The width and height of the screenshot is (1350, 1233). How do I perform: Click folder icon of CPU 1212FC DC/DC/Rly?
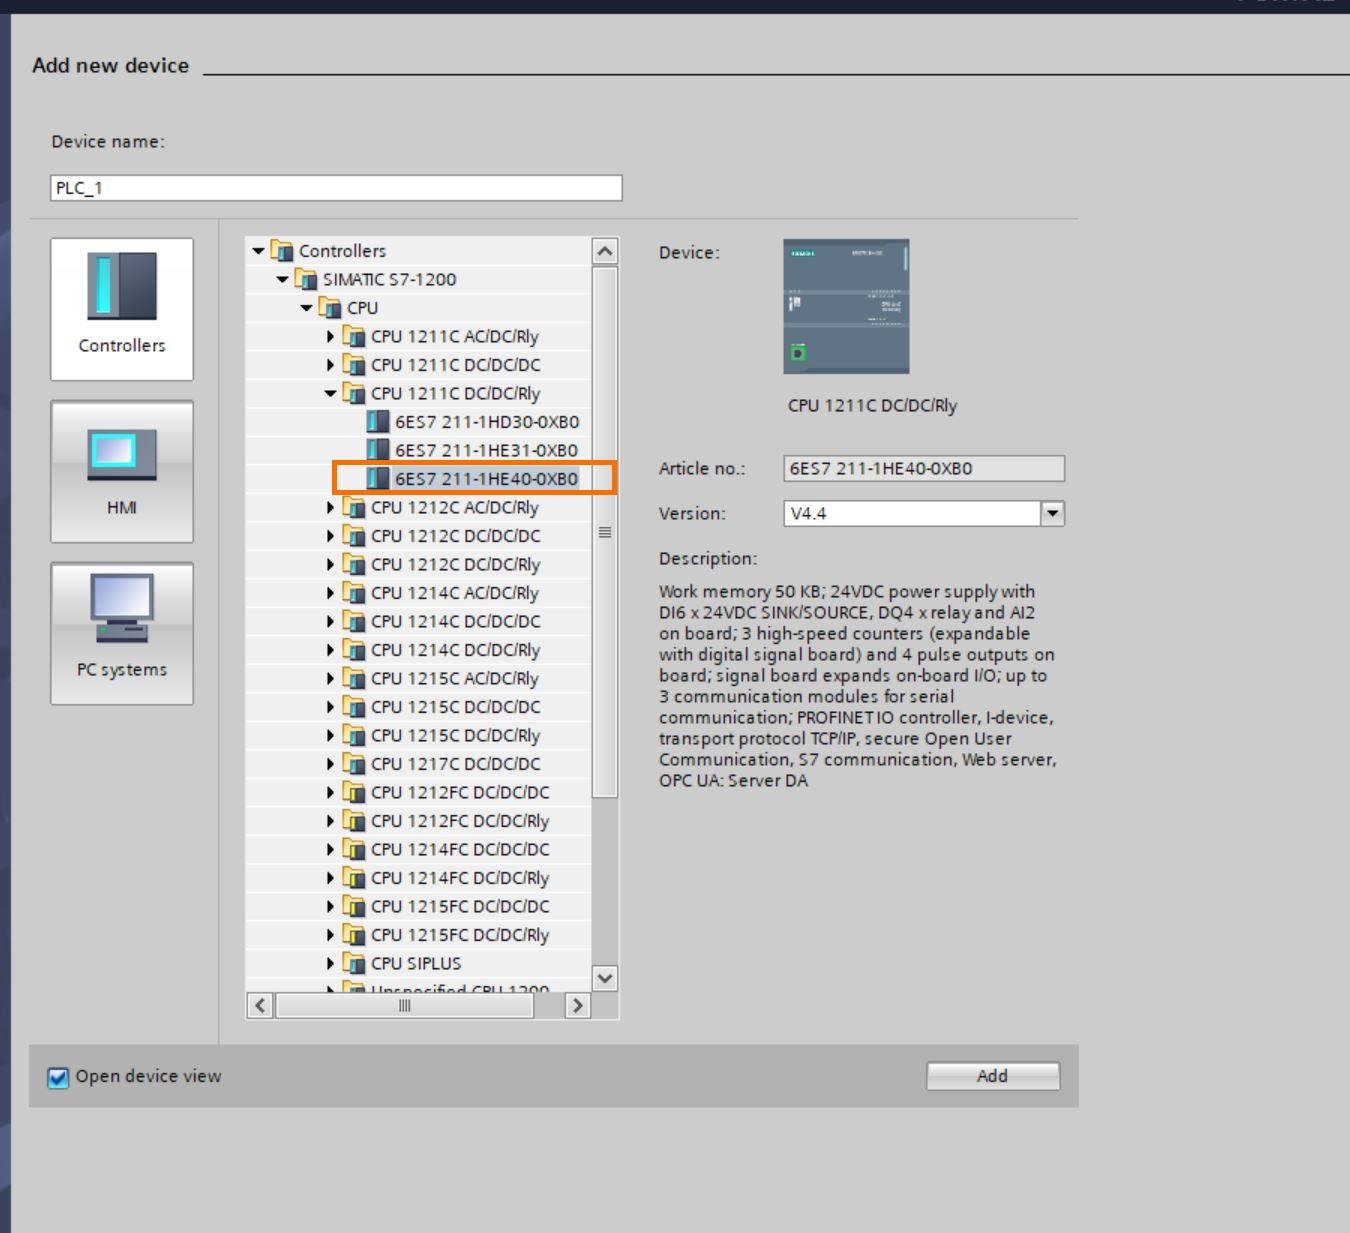(354, 821)
